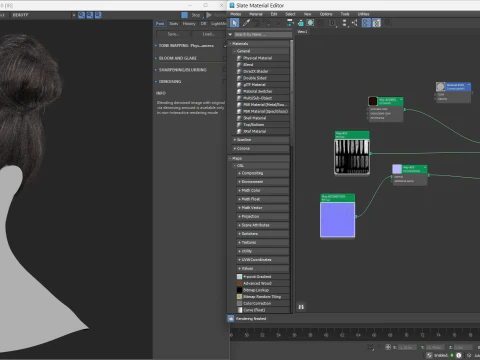
Task: Toggle TONE MAPPING checkbox in render window
Action: pos(225,46)
